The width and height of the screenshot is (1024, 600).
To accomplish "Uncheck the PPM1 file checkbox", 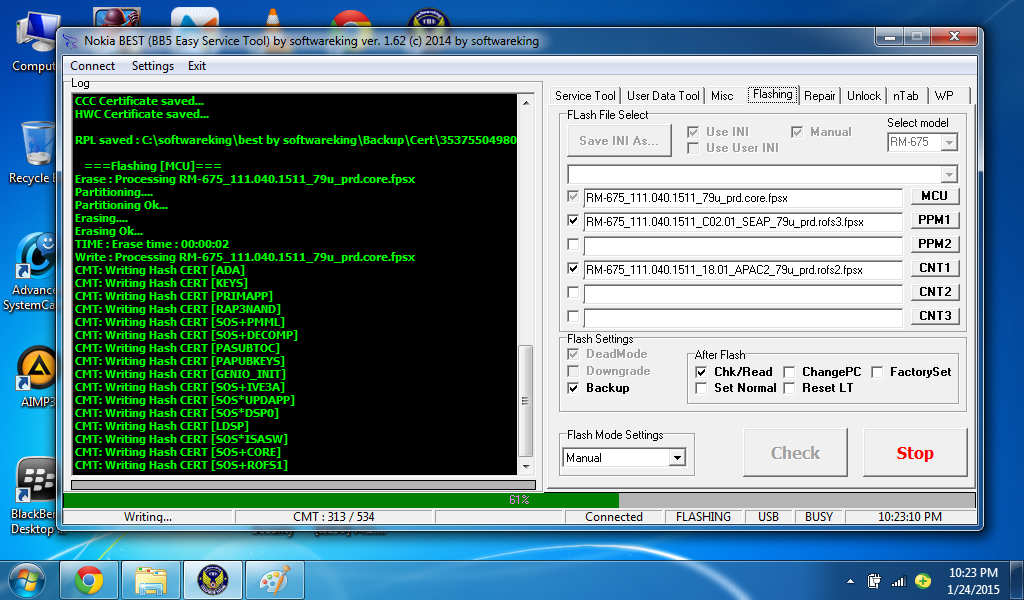I will point(573,220).
